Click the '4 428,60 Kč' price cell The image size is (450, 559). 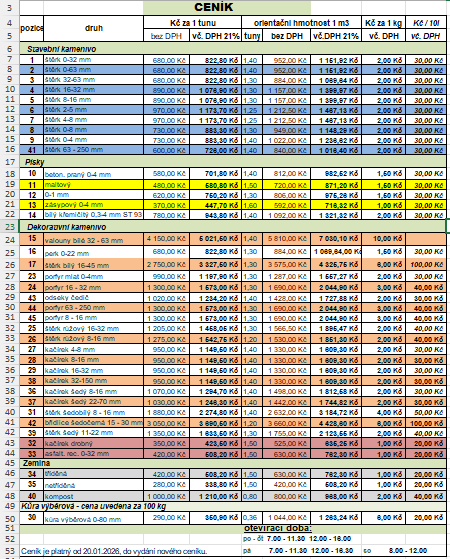tap(336, 423)
